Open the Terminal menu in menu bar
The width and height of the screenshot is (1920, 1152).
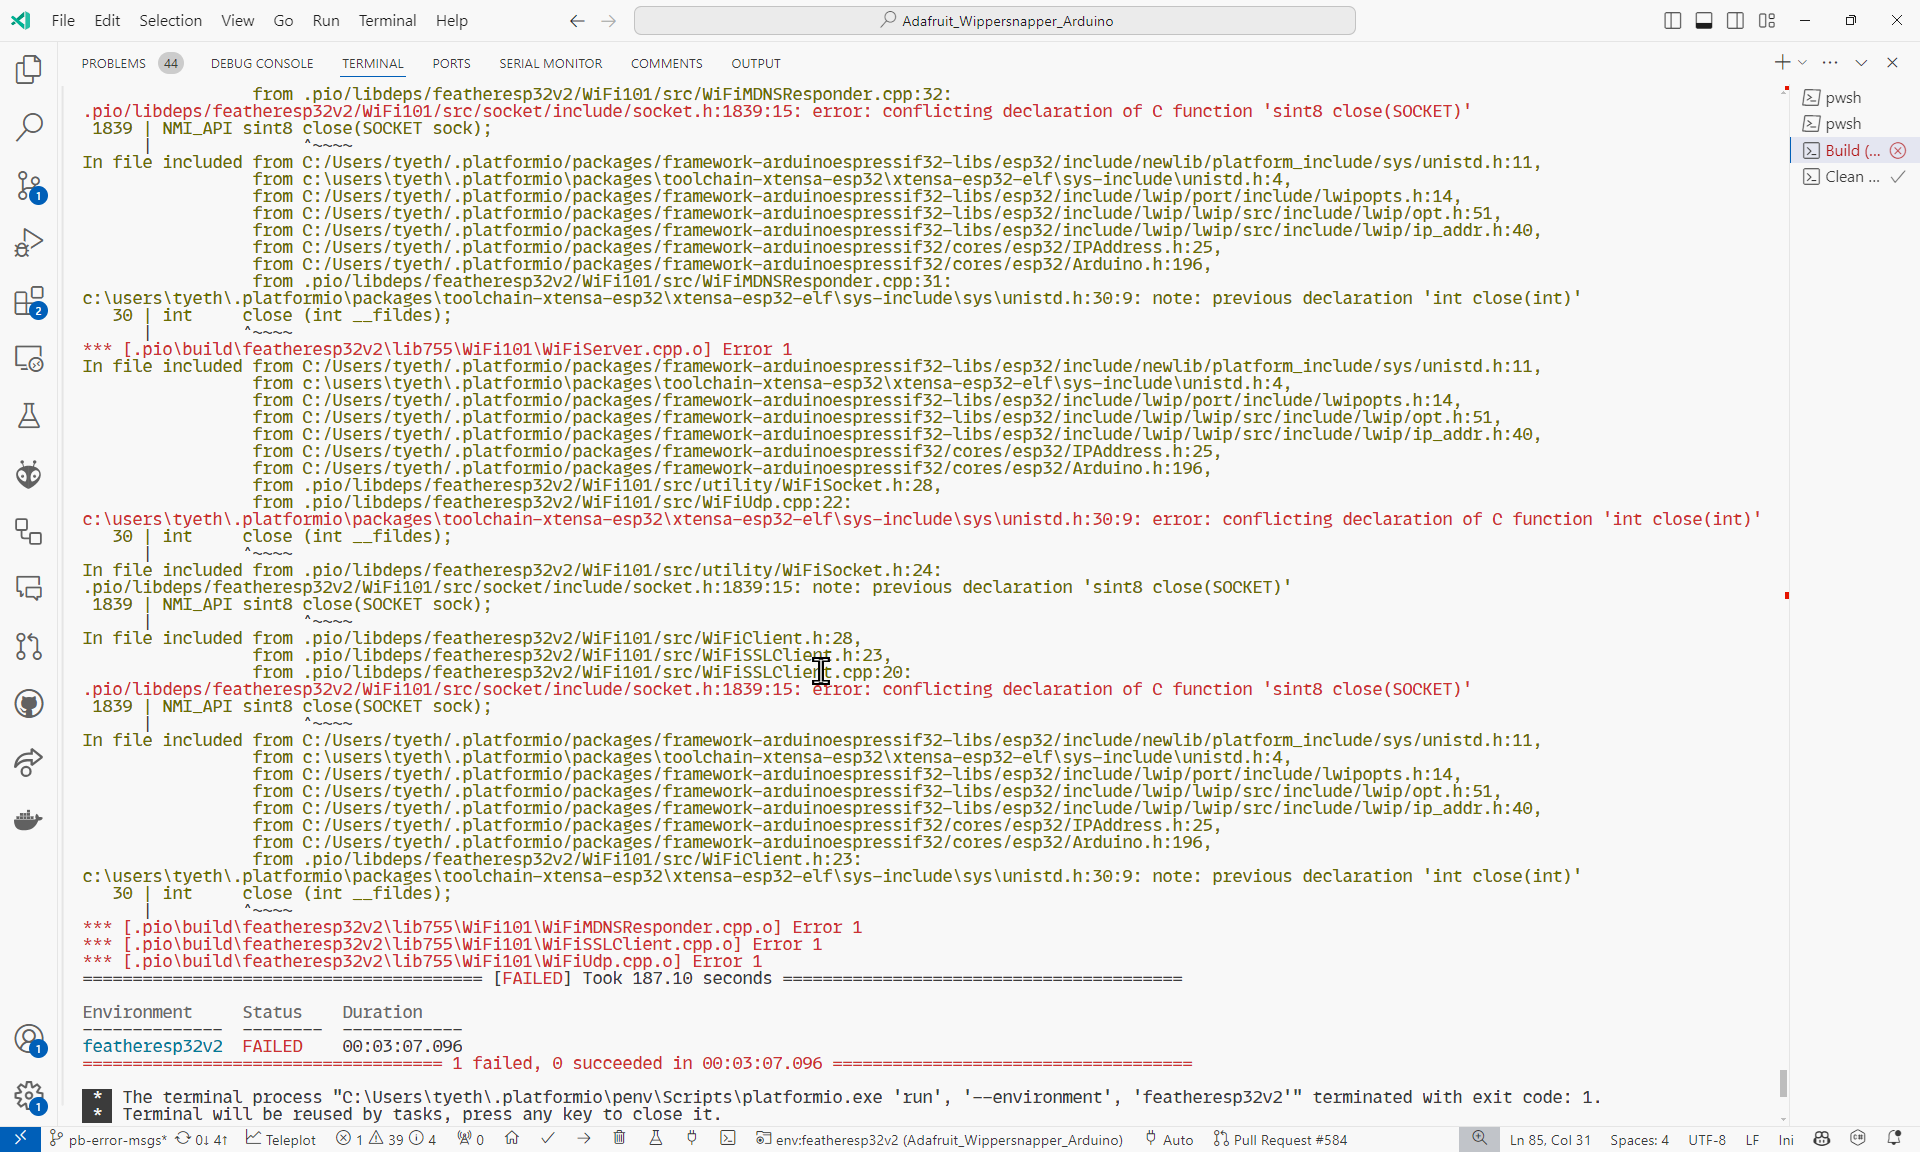click(387, 20)
